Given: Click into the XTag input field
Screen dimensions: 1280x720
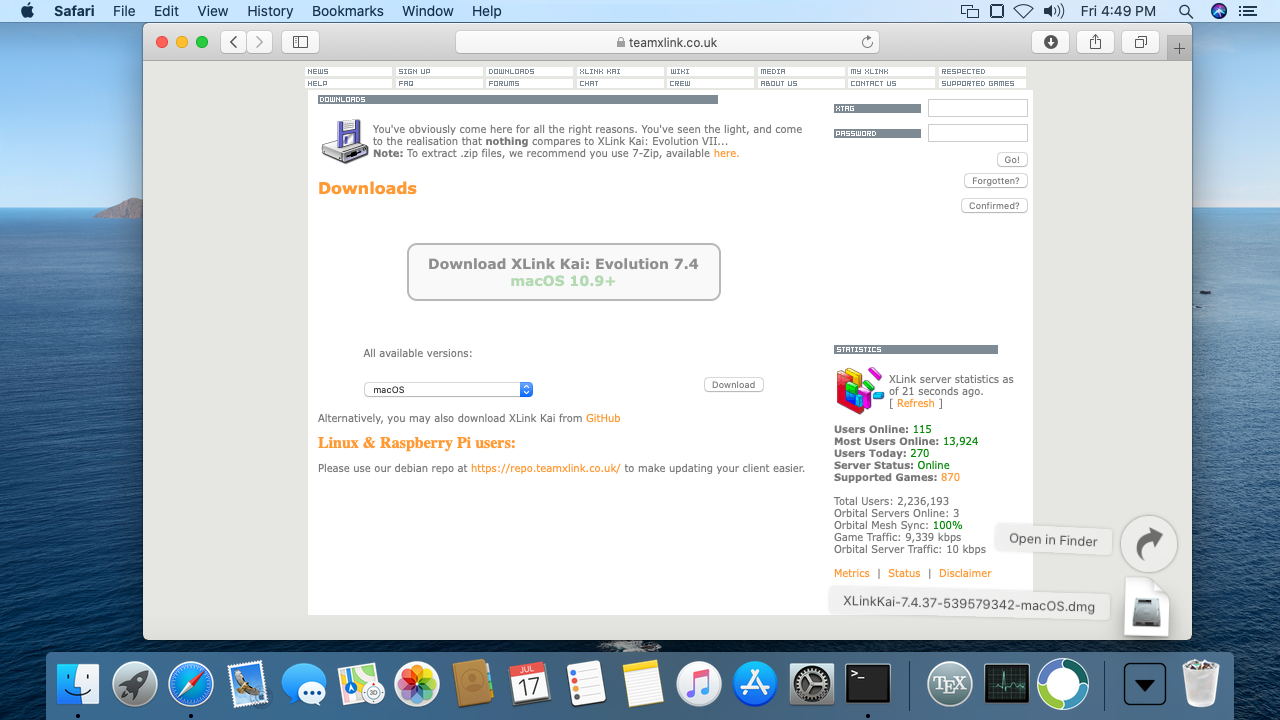Looking at the screenshot, I should click(x=977, y=108).
